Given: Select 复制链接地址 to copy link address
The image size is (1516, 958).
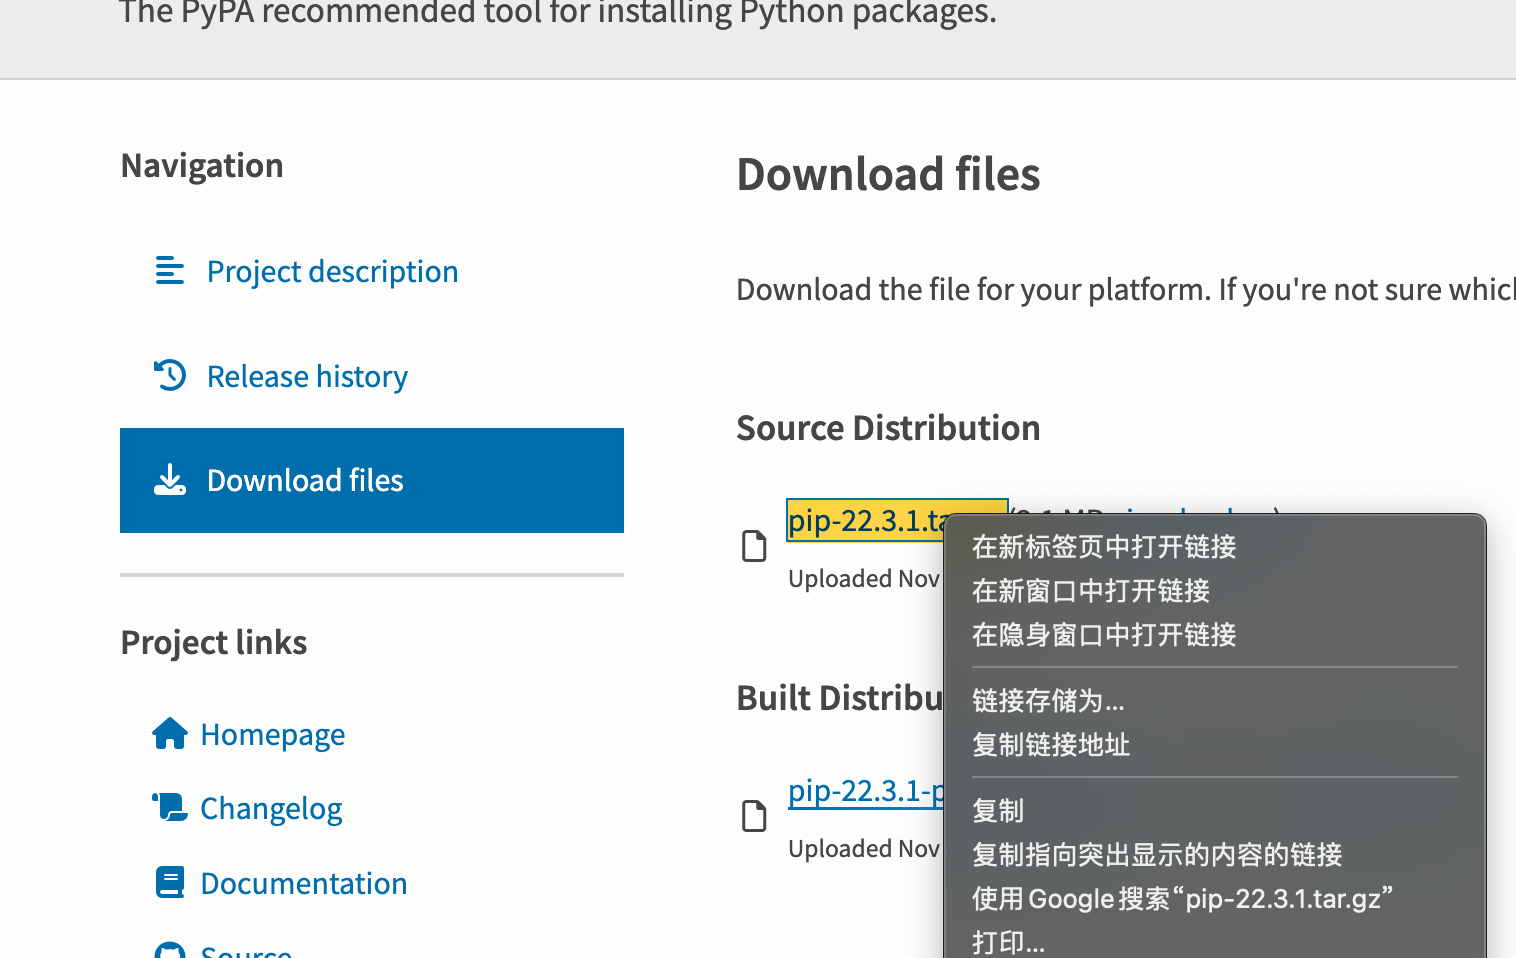Looking at the screenshot, I should (1051, 745).
